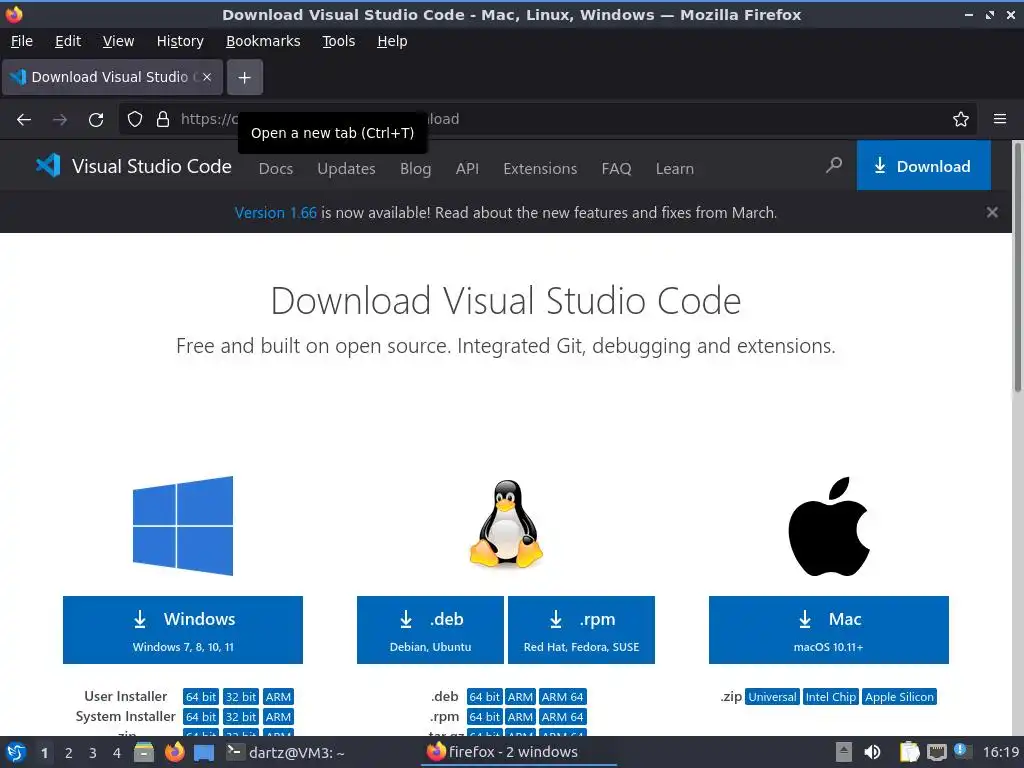The width and height of the screenshot is (1024, 768).
Task: Open the Help menu
Action: (x=392, y=41)
